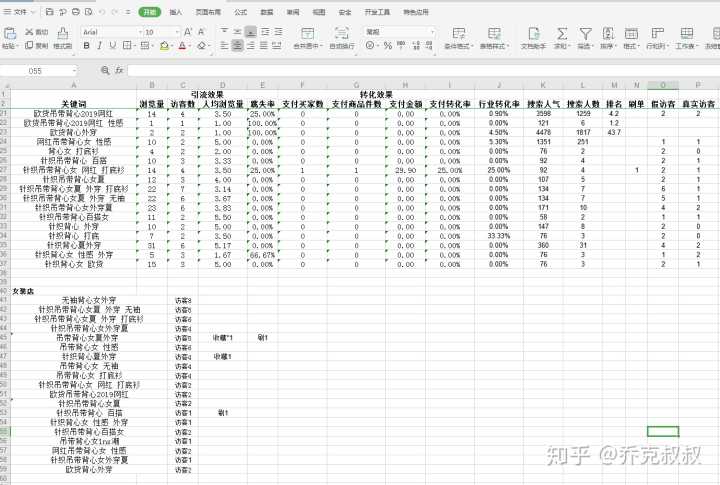Screen dimensions: 720x485
Task: Align cell text to bottom
Action: click(x=251, y=31)
